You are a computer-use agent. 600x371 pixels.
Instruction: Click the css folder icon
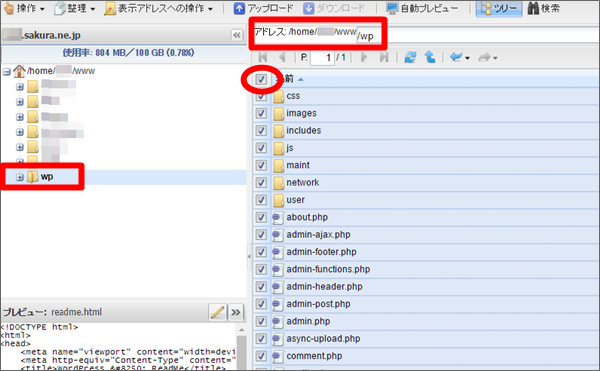coord(279,96)
